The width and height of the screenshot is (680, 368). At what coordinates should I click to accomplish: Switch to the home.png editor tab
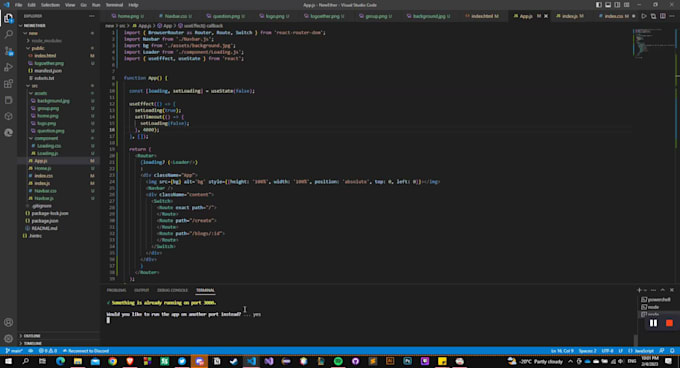click(128, 16)
